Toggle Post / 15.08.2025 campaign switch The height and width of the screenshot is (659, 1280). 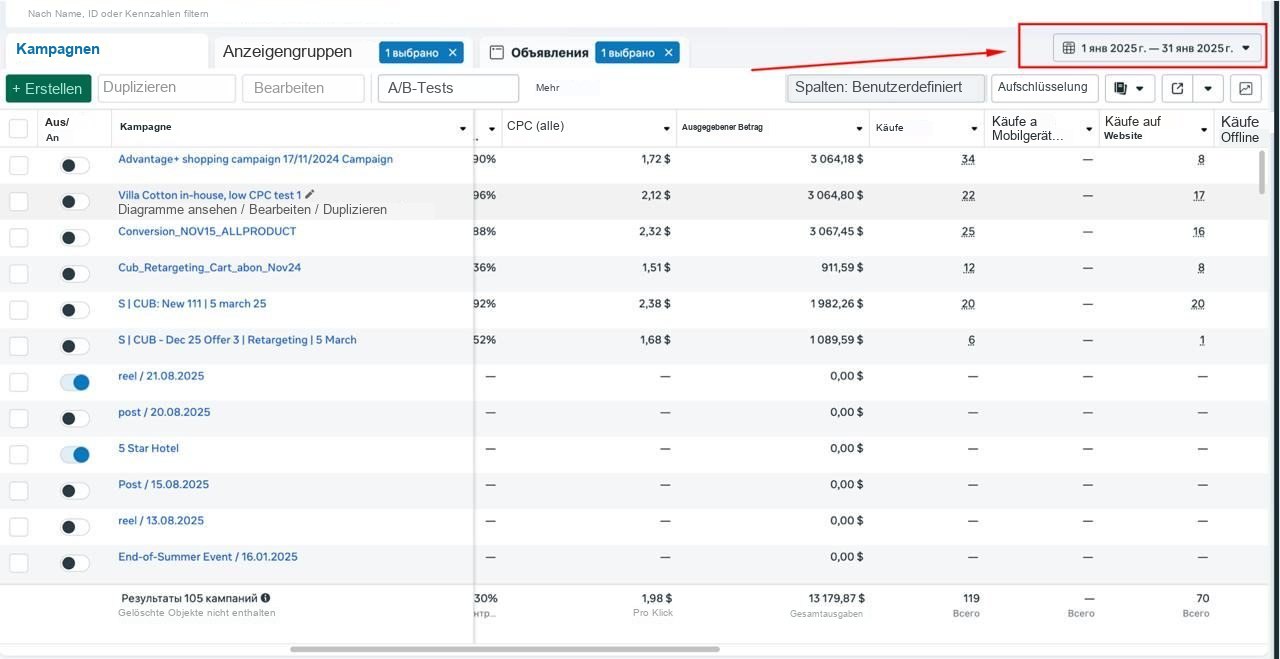click(x=75, y=491)
